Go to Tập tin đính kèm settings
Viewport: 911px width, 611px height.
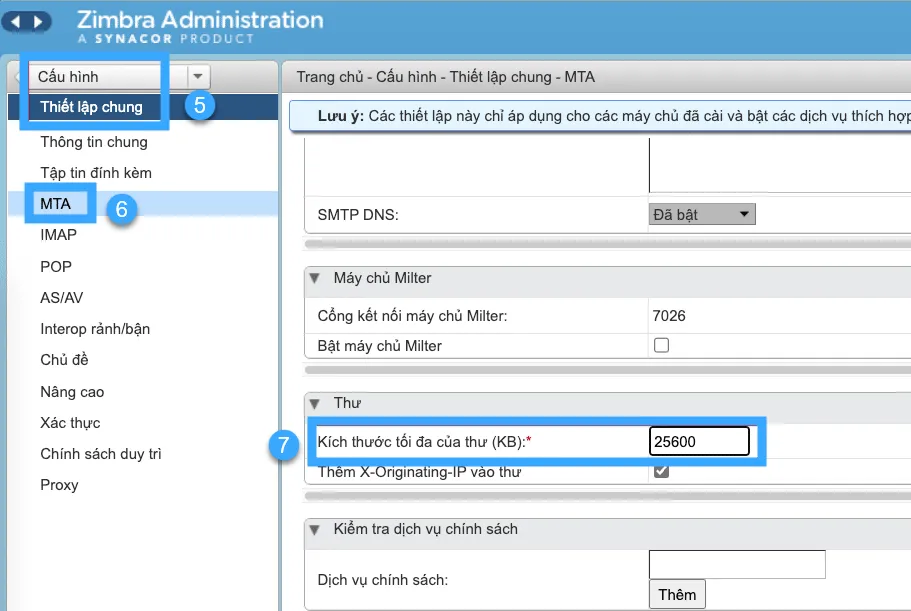[96, 173]
